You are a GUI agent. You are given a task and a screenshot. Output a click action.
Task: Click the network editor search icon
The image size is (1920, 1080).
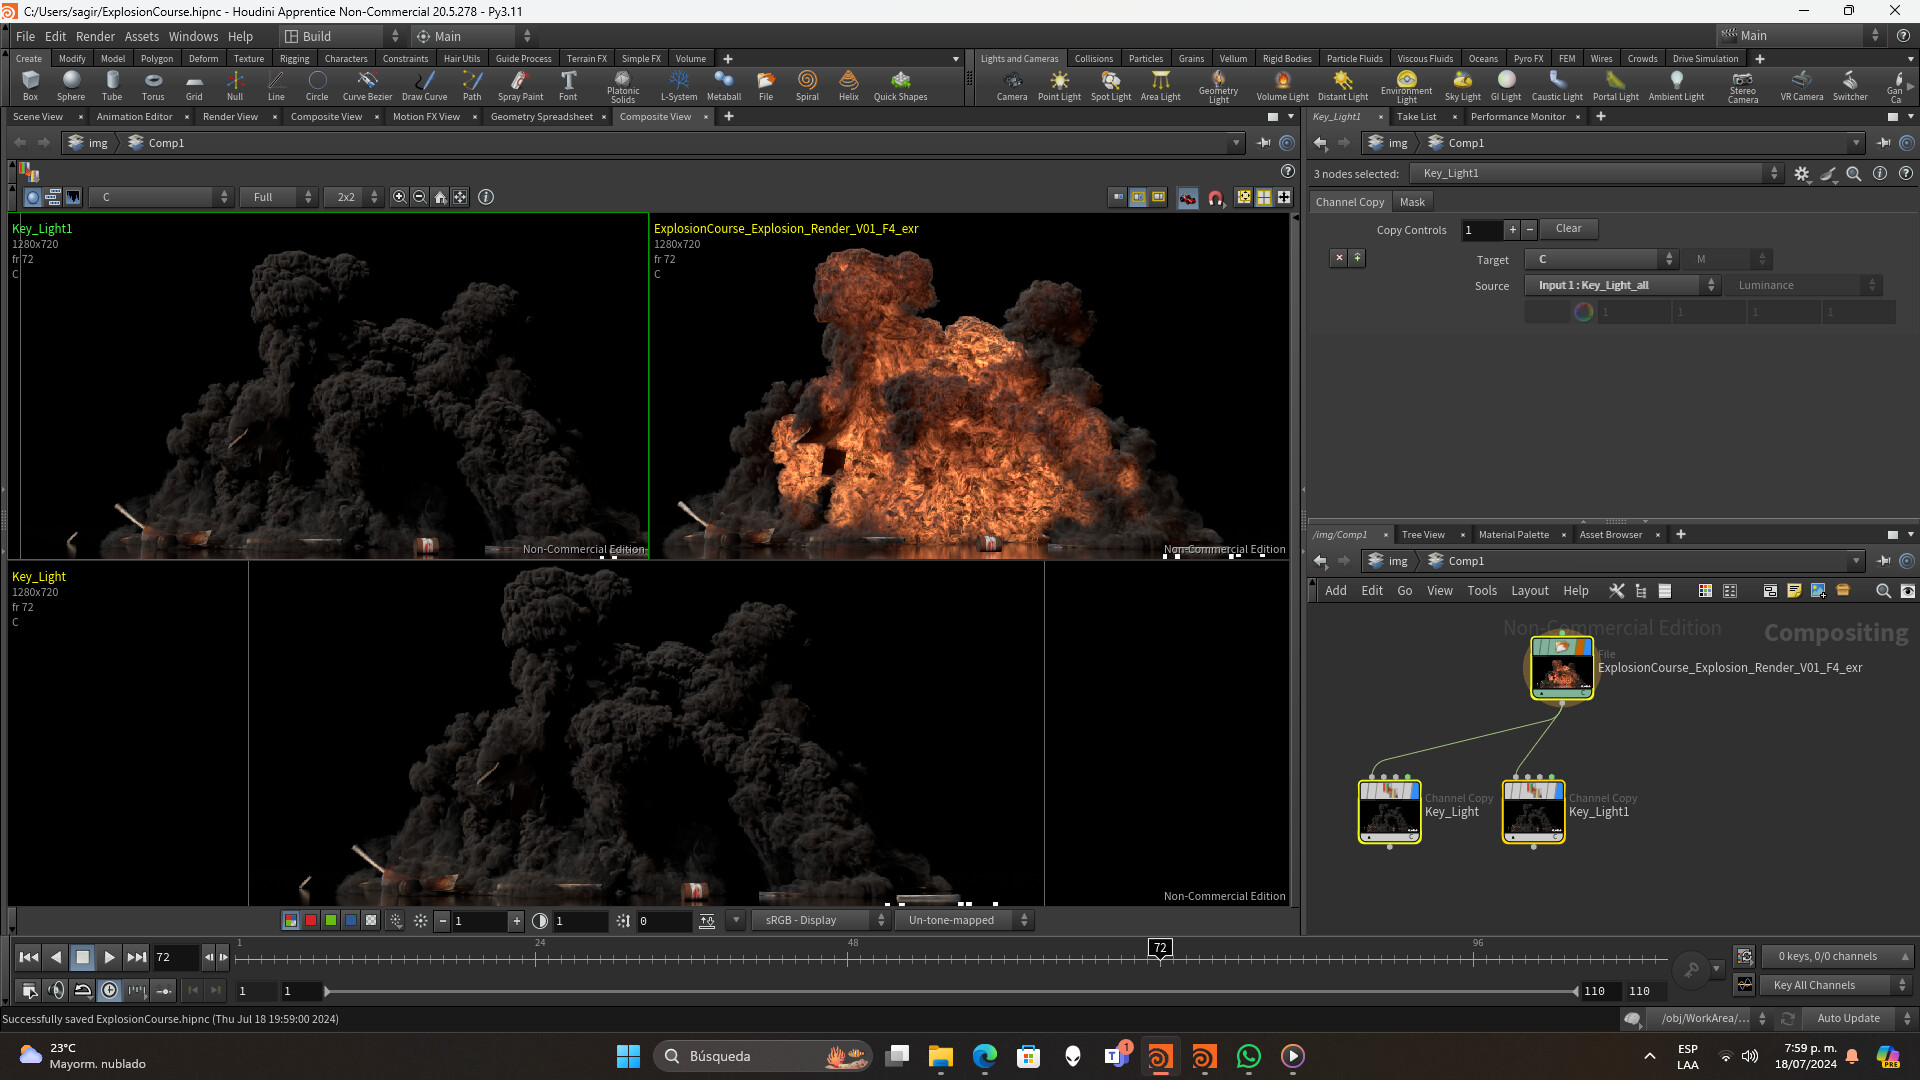point(1883,591)
